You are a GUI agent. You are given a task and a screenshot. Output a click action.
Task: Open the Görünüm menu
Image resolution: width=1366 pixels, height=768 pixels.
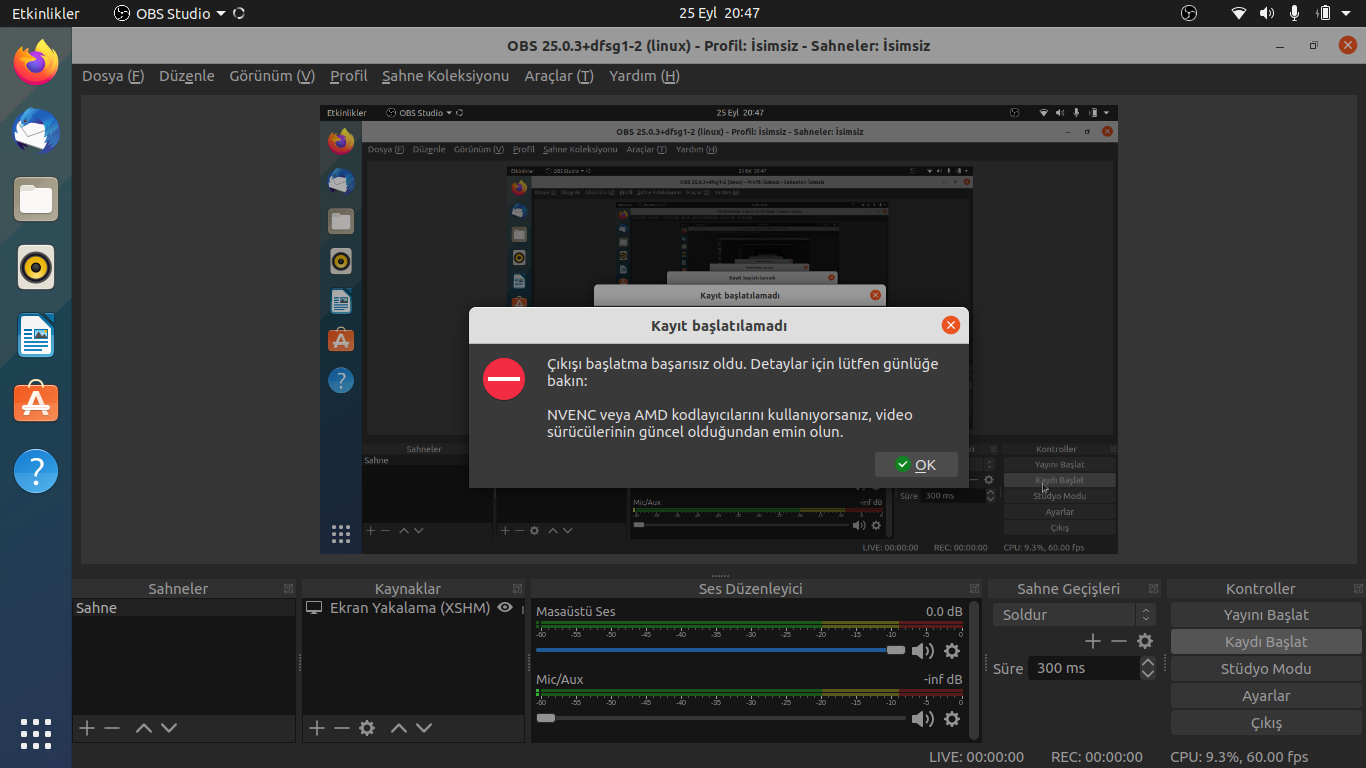[x=272, y=76]
